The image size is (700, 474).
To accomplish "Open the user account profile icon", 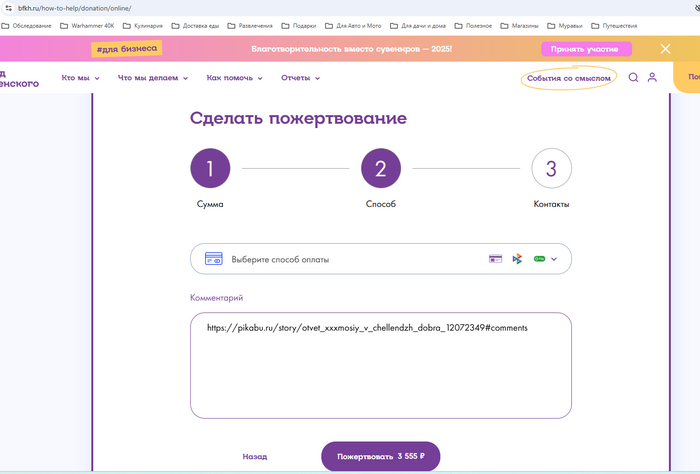I will (652, 77).
